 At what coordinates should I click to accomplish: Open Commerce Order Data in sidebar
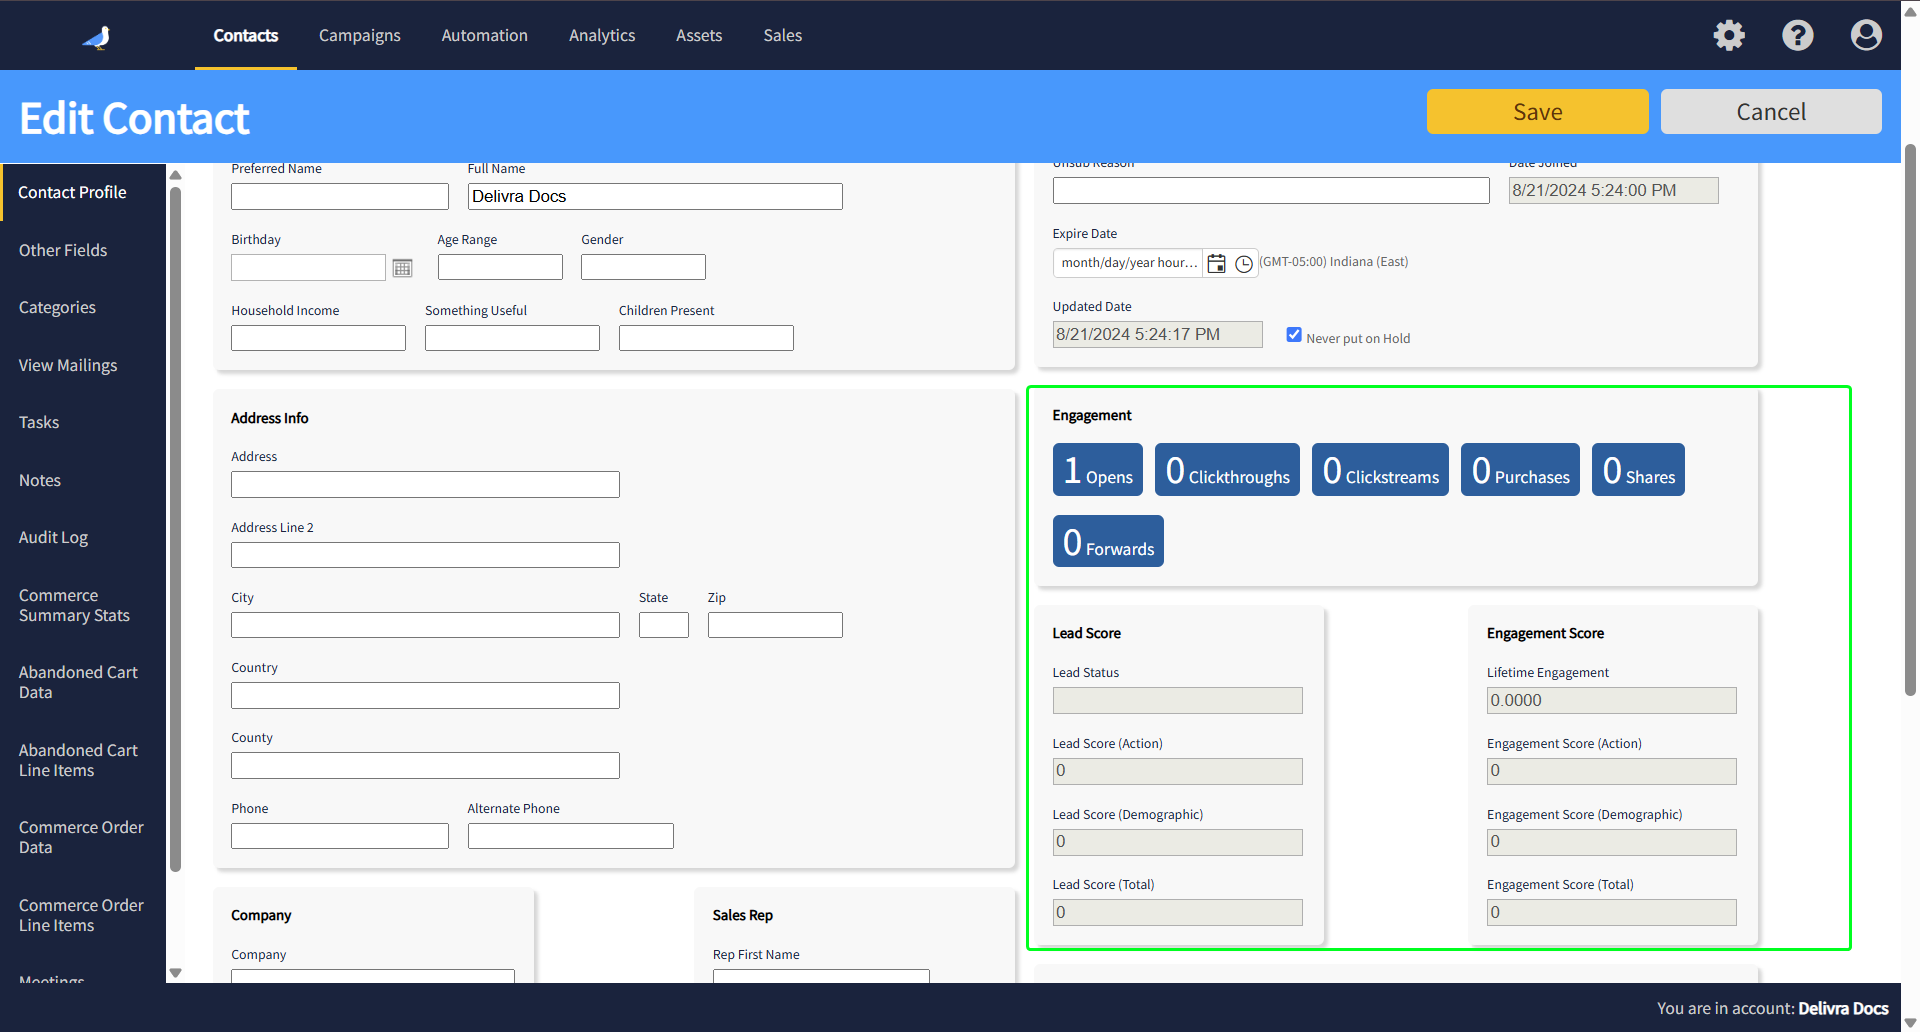83,837
